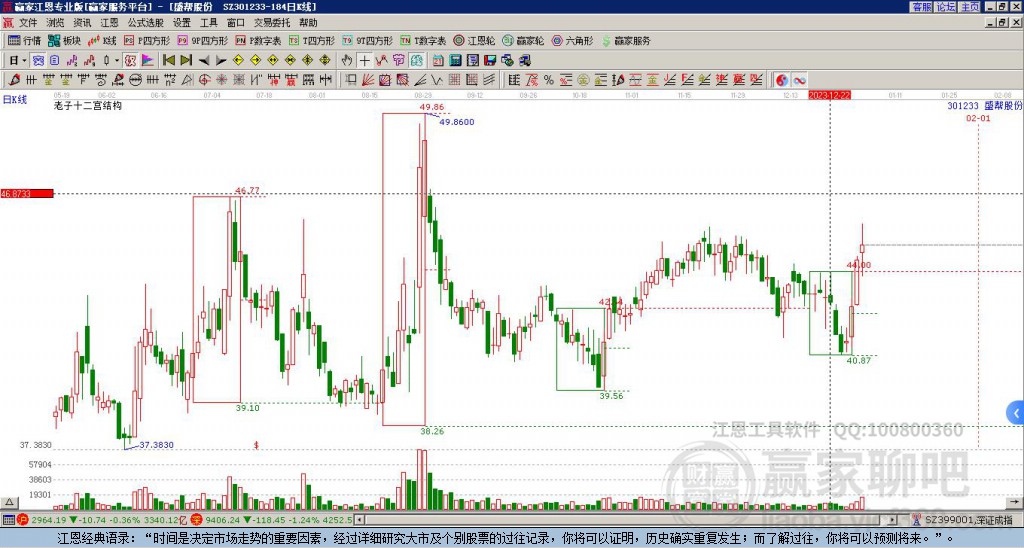The width and height of the screenshot is (1024, 548).
Task: Click the 37.3830 low price label
Action: pos(157,445)
